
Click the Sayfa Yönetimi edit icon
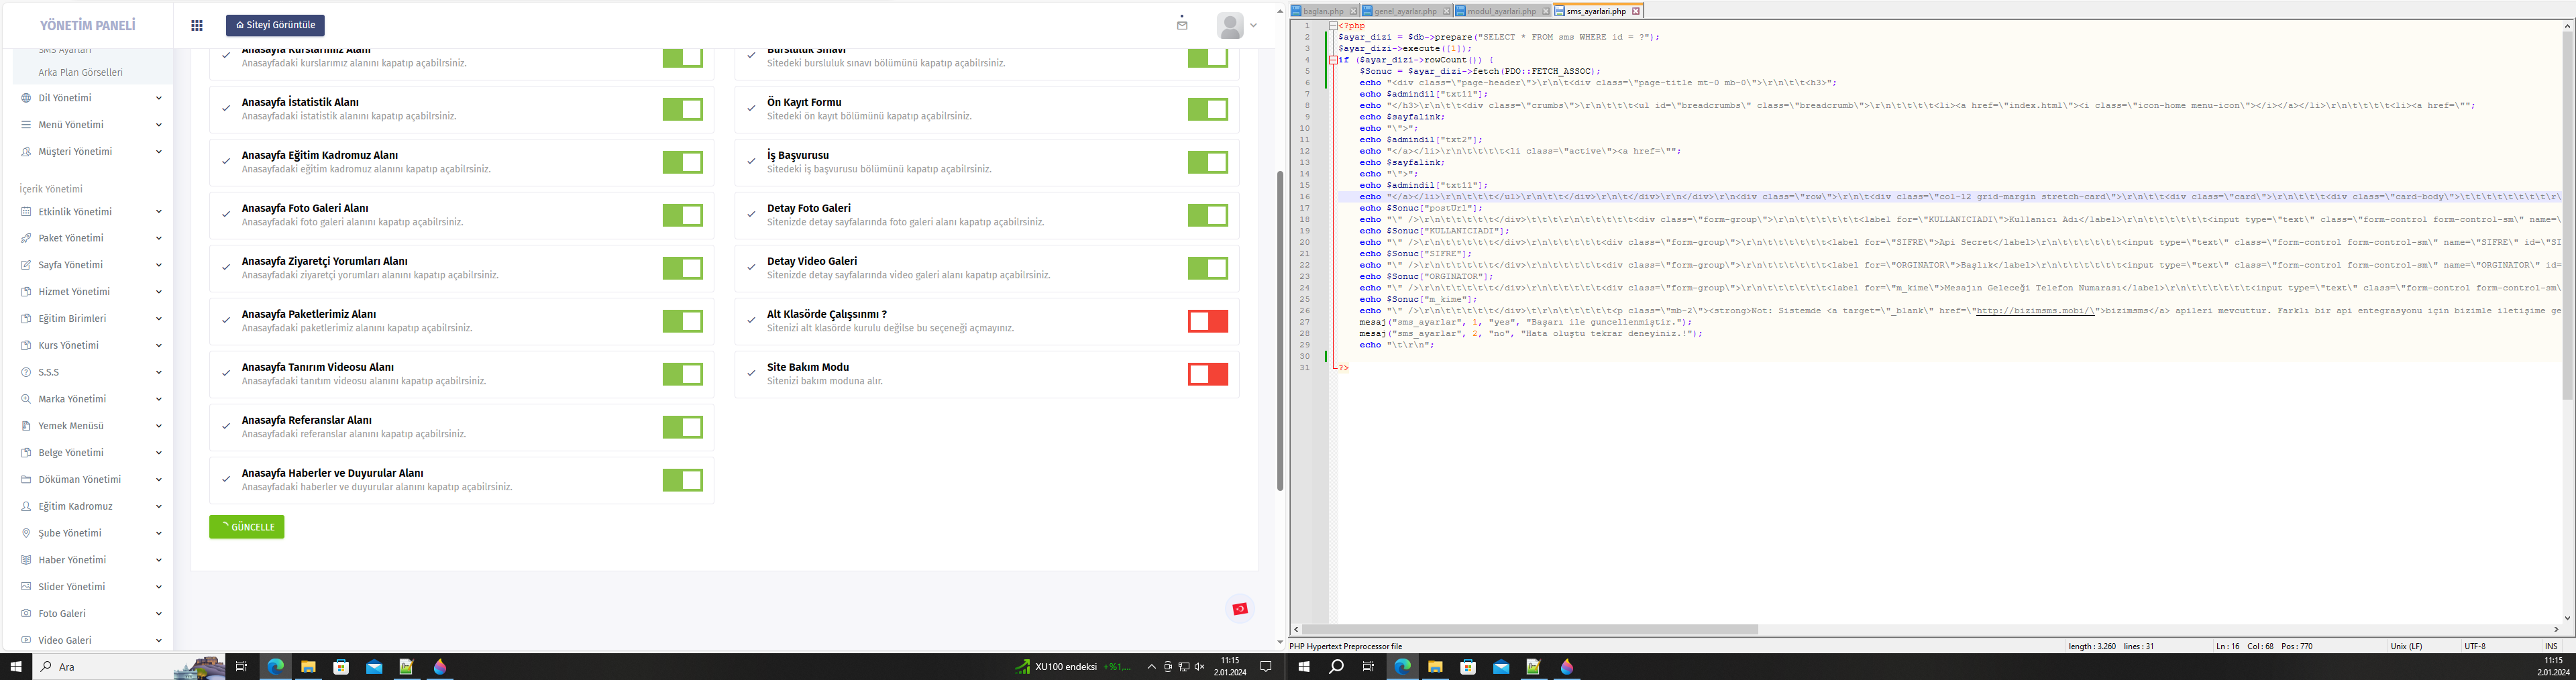click(x=26, y=265)
